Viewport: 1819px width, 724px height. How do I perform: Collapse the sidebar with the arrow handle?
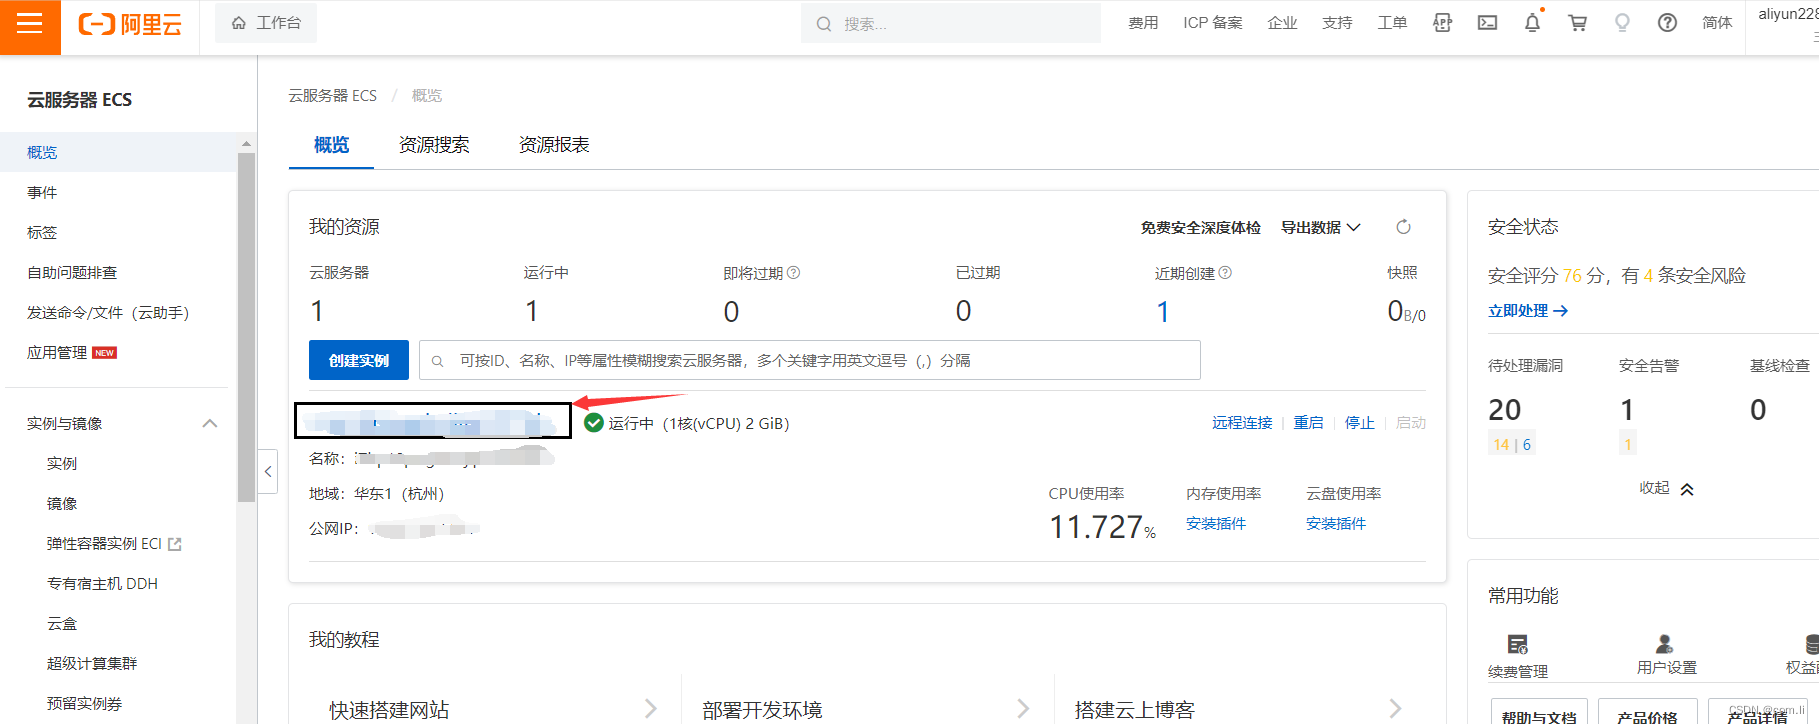268,471
